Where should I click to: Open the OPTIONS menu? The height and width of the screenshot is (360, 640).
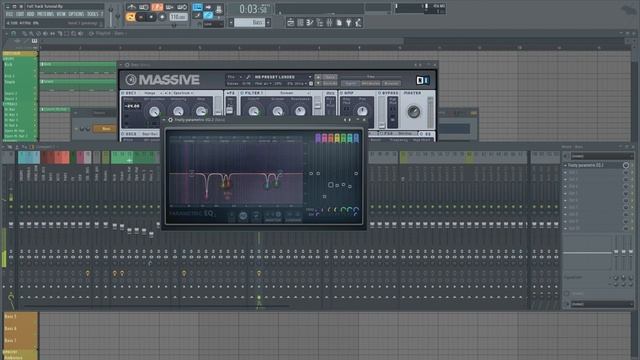76,14
